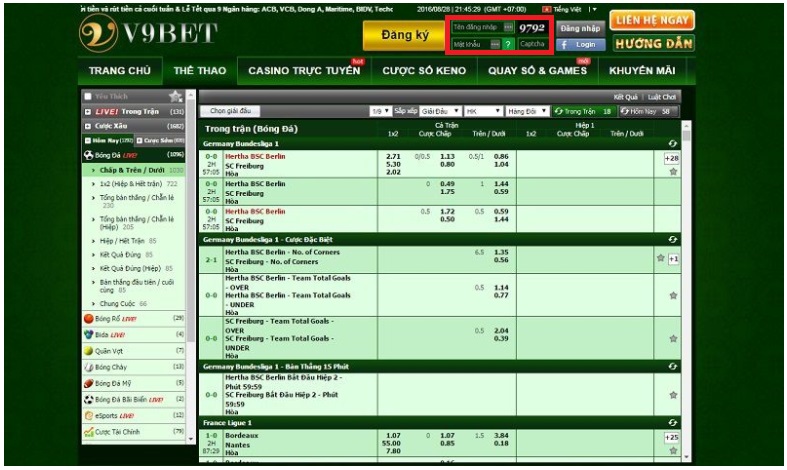Select the baseball icon for Bóng Chày
The image size is (787, 470).
89,367
